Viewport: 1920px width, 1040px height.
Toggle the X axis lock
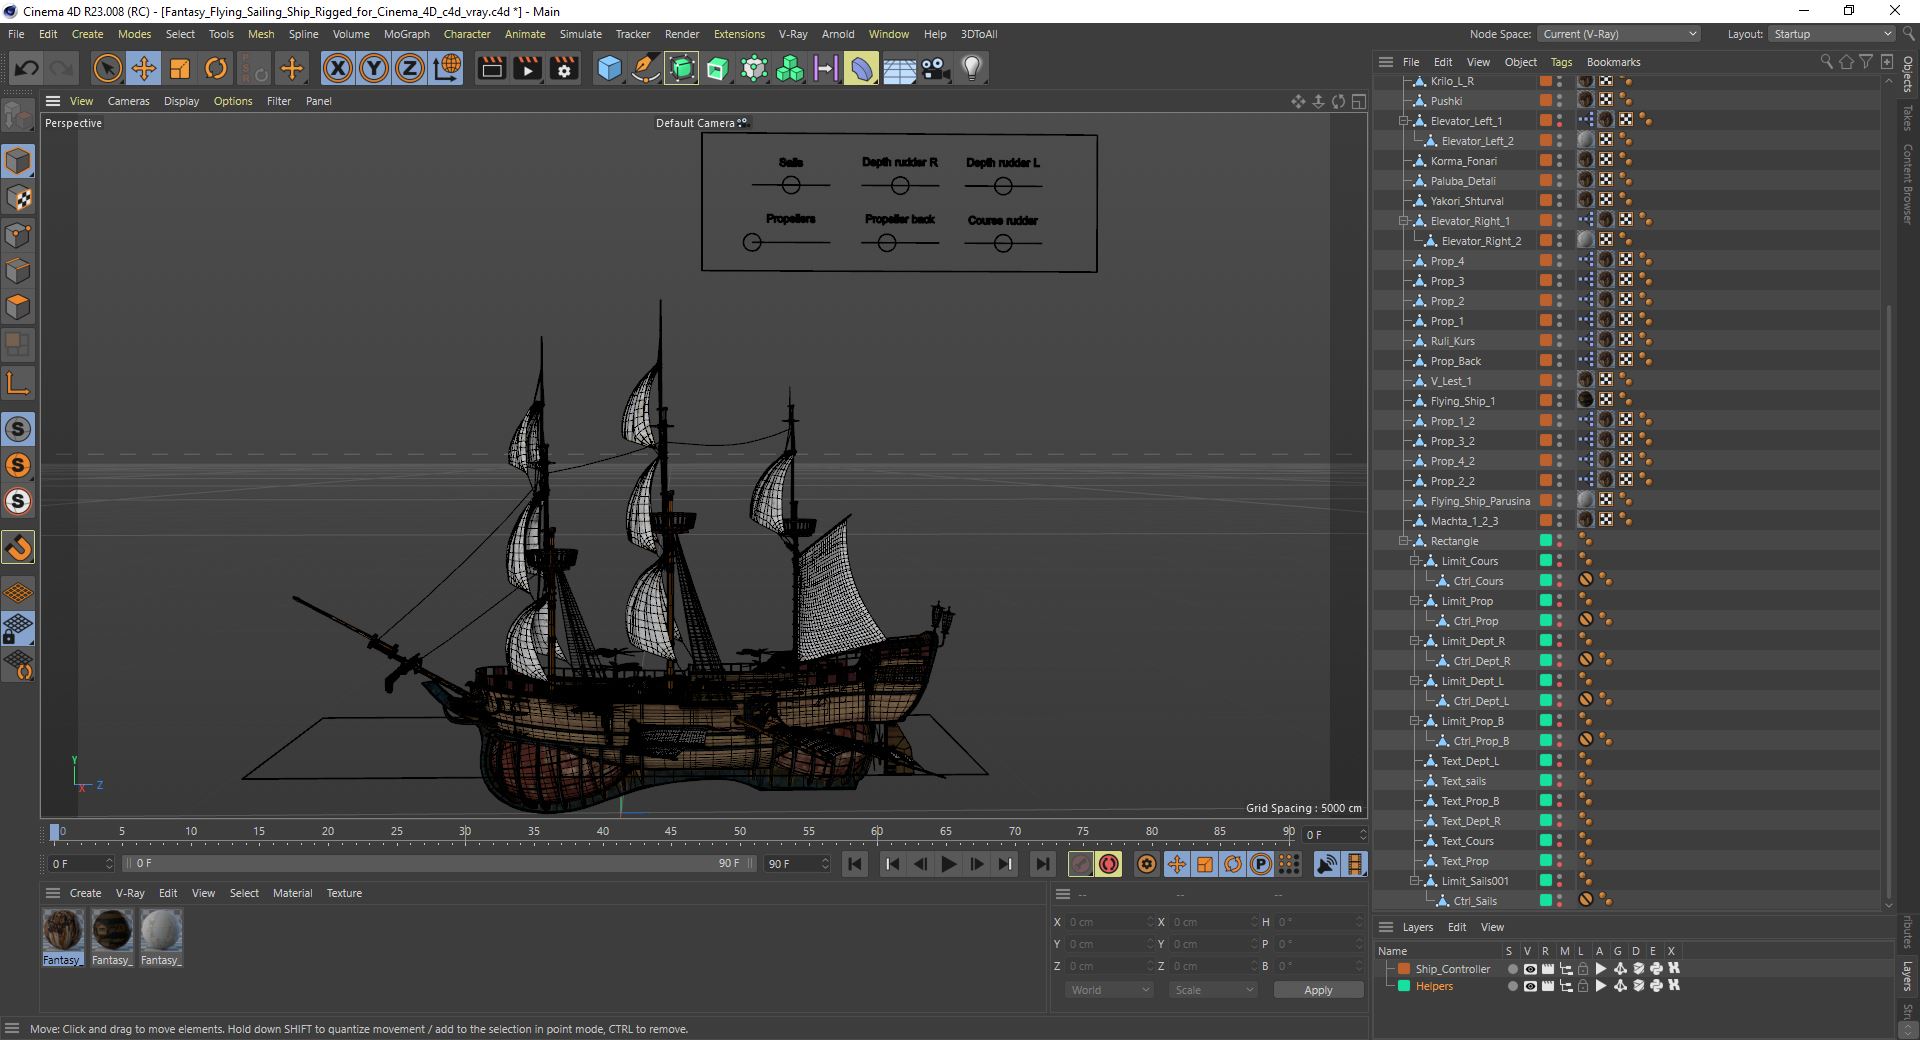click(338, 68)
